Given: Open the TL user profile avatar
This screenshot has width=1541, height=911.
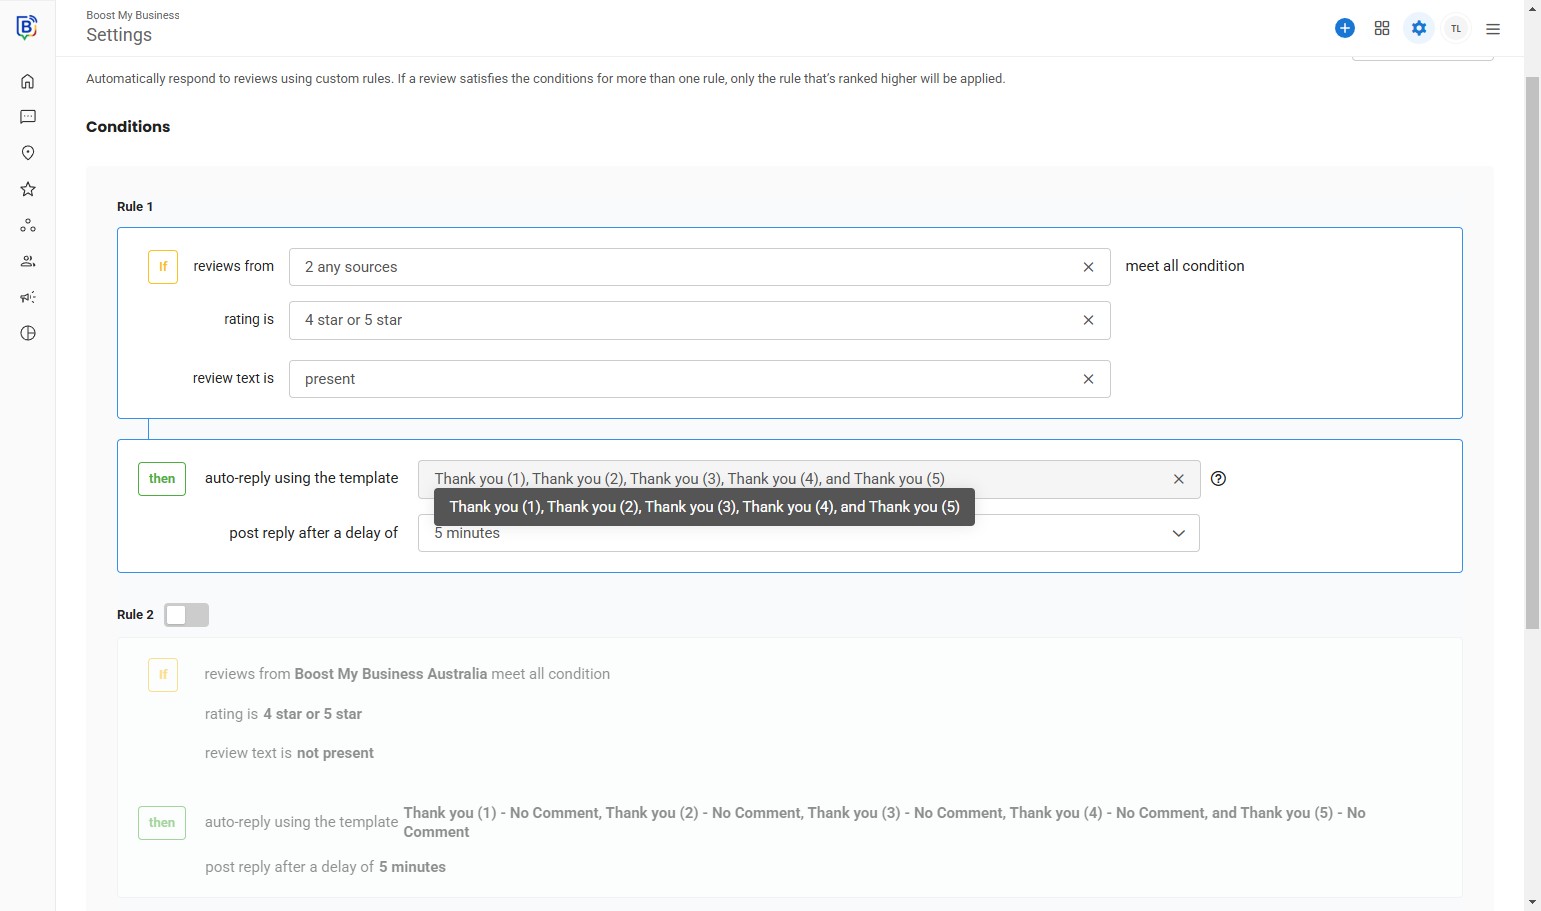Looking at the screenshot, I should click(1456, 28).
